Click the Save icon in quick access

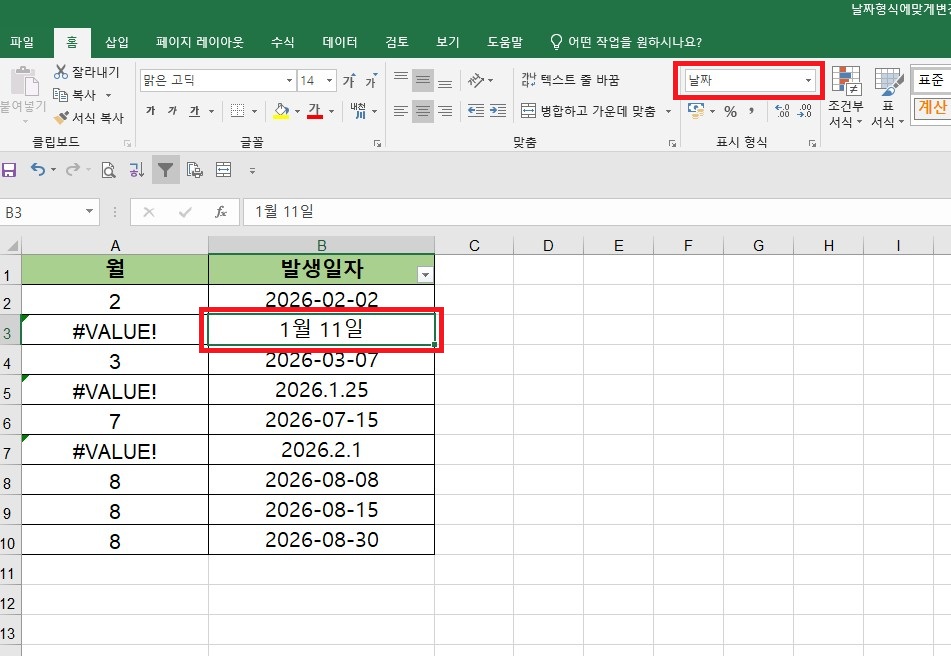[x=9, y=170]
